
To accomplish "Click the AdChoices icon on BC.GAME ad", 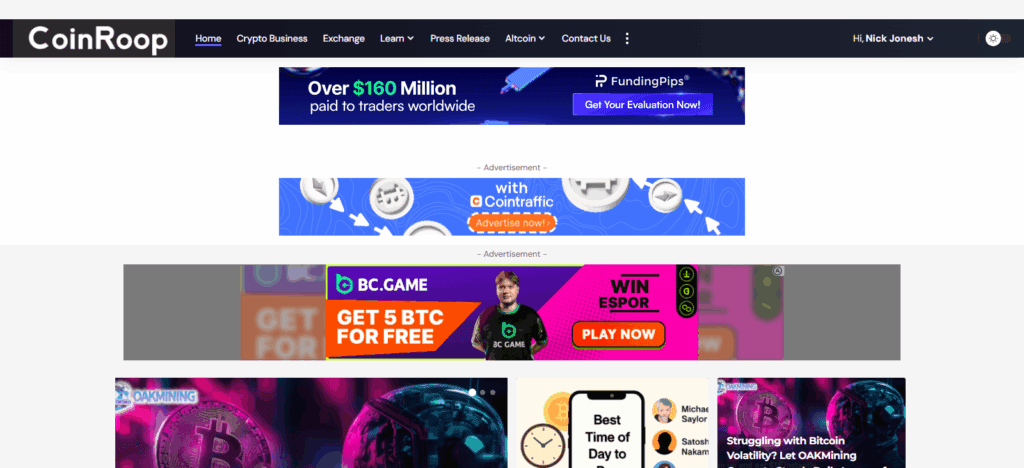I will pyautogui.click(x=778, y=271).
